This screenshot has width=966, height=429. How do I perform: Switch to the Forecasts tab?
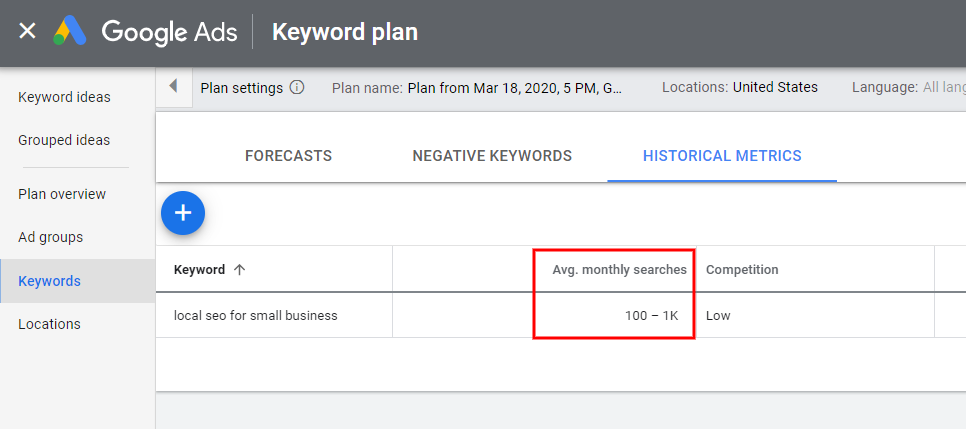[288, 156]
